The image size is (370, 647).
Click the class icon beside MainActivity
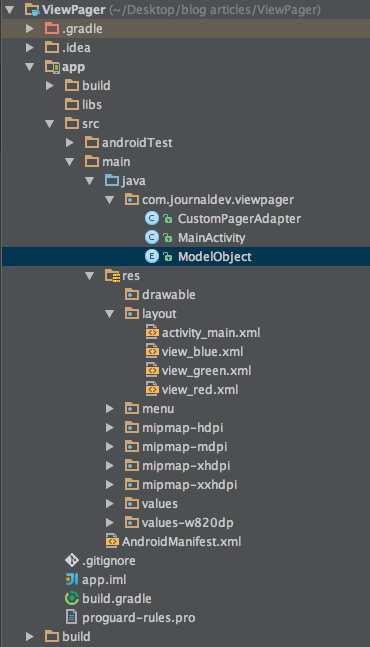(x=152, y=237)
